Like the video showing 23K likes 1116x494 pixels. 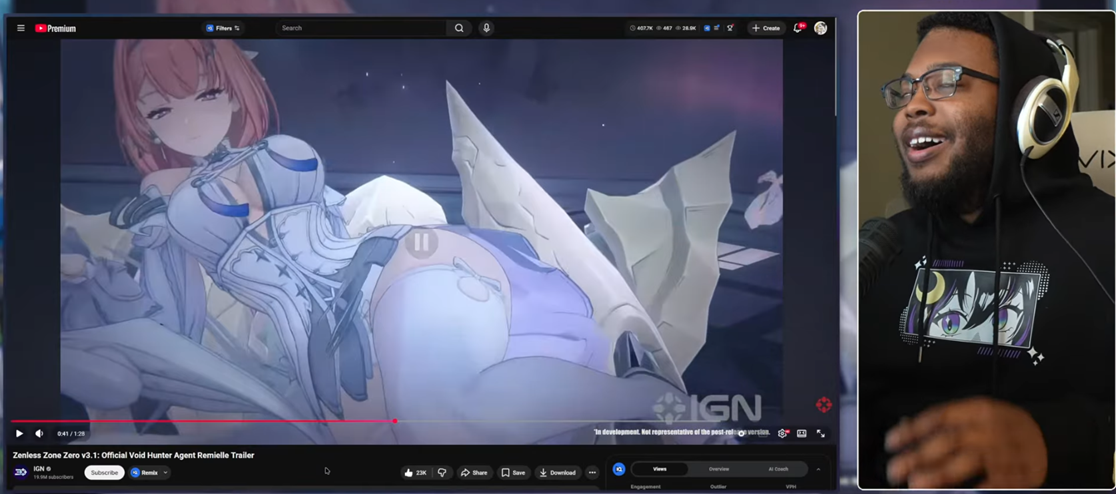[416, 473]
